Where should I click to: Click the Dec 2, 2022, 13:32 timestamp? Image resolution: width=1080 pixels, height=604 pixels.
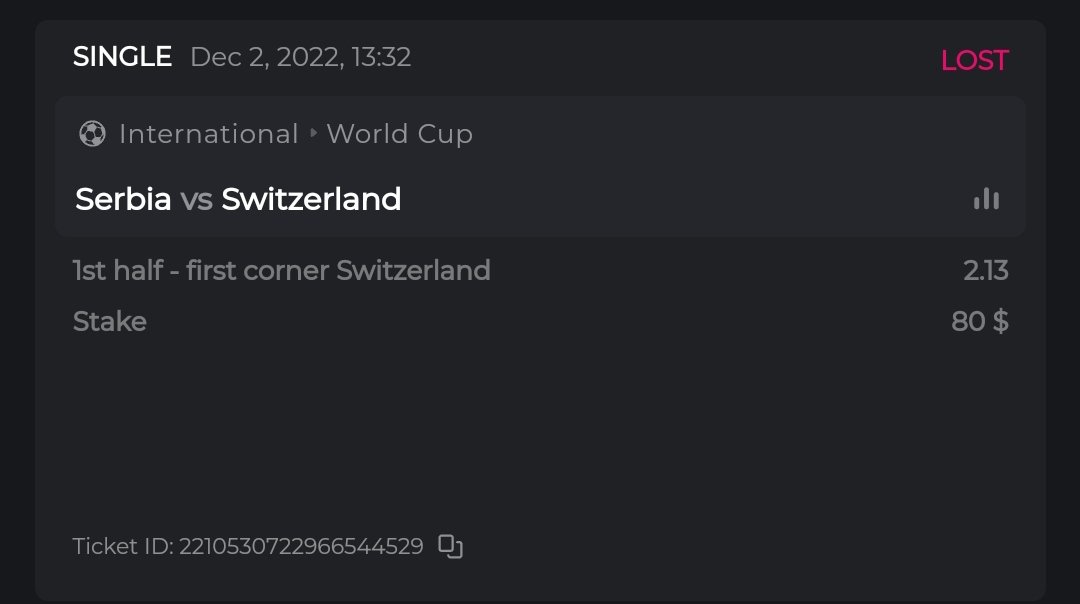pos(300,57)
